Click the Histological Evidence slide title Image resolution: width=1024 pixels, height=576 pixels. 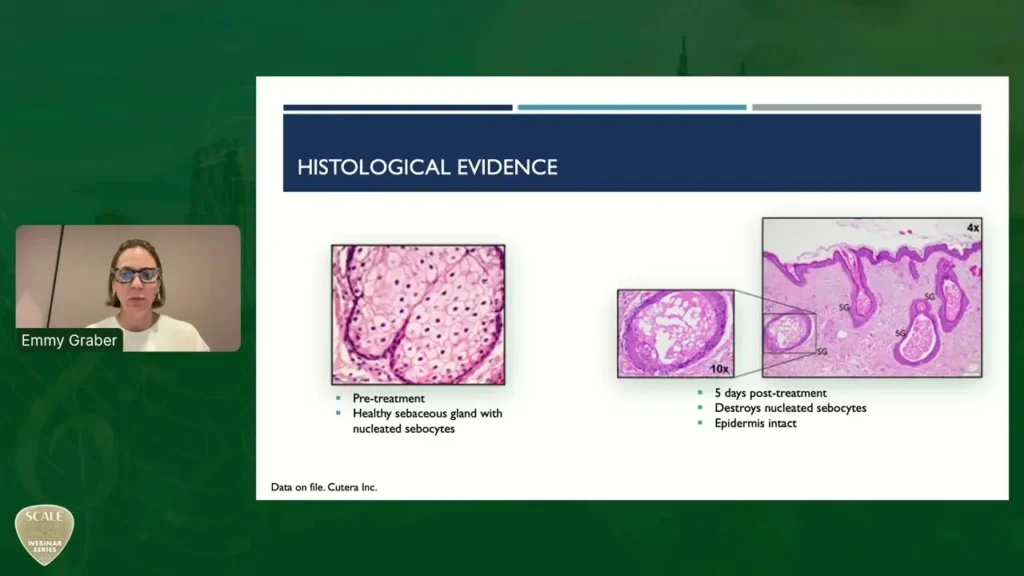[x=427, y=167]
